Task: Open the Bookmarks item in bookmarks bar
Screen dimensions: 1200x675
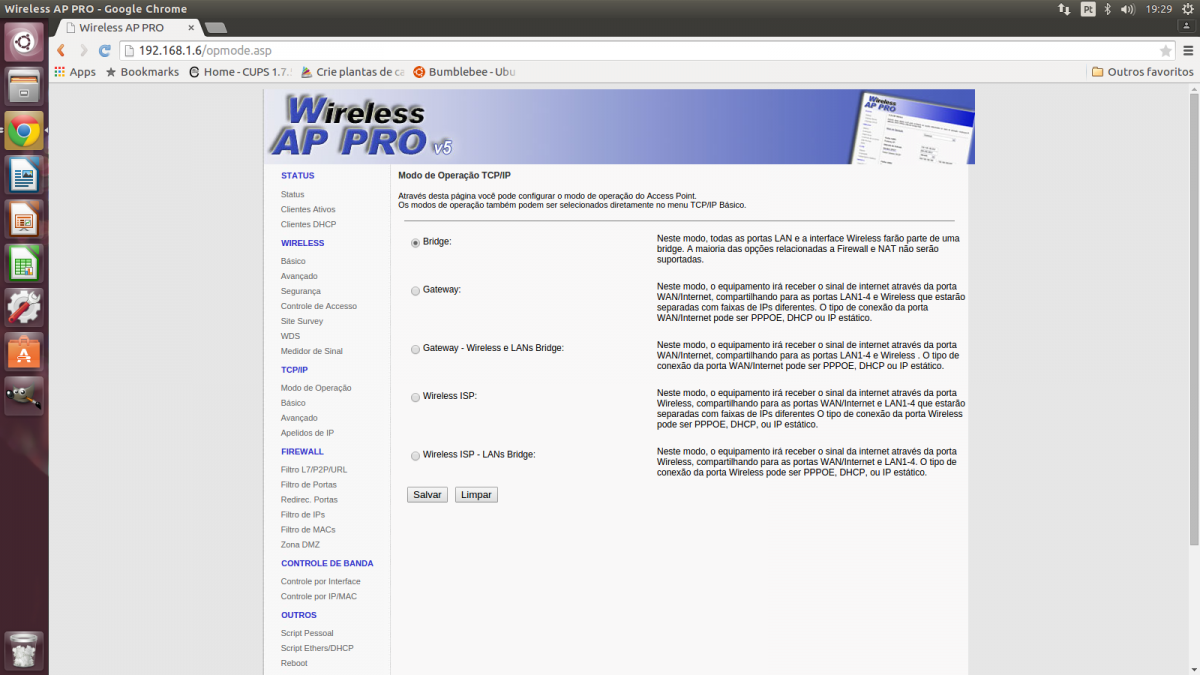Action: click(x=142, y=72)
